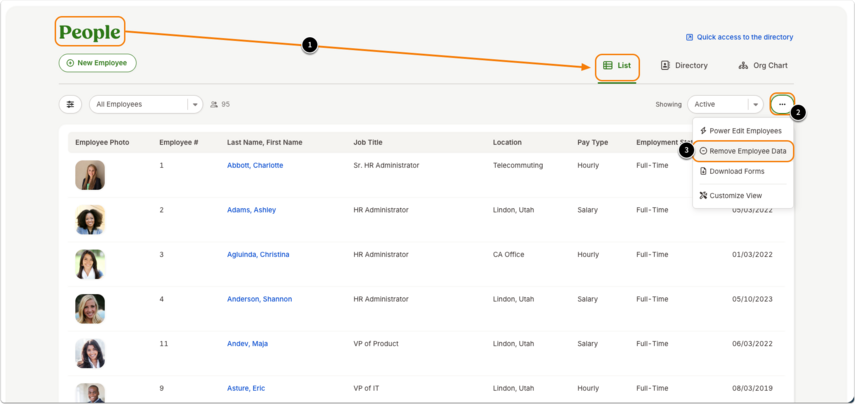Viewport: 855px width, 404px height.
Task: Click the People page heading
Action: click(x=90, y=32)
